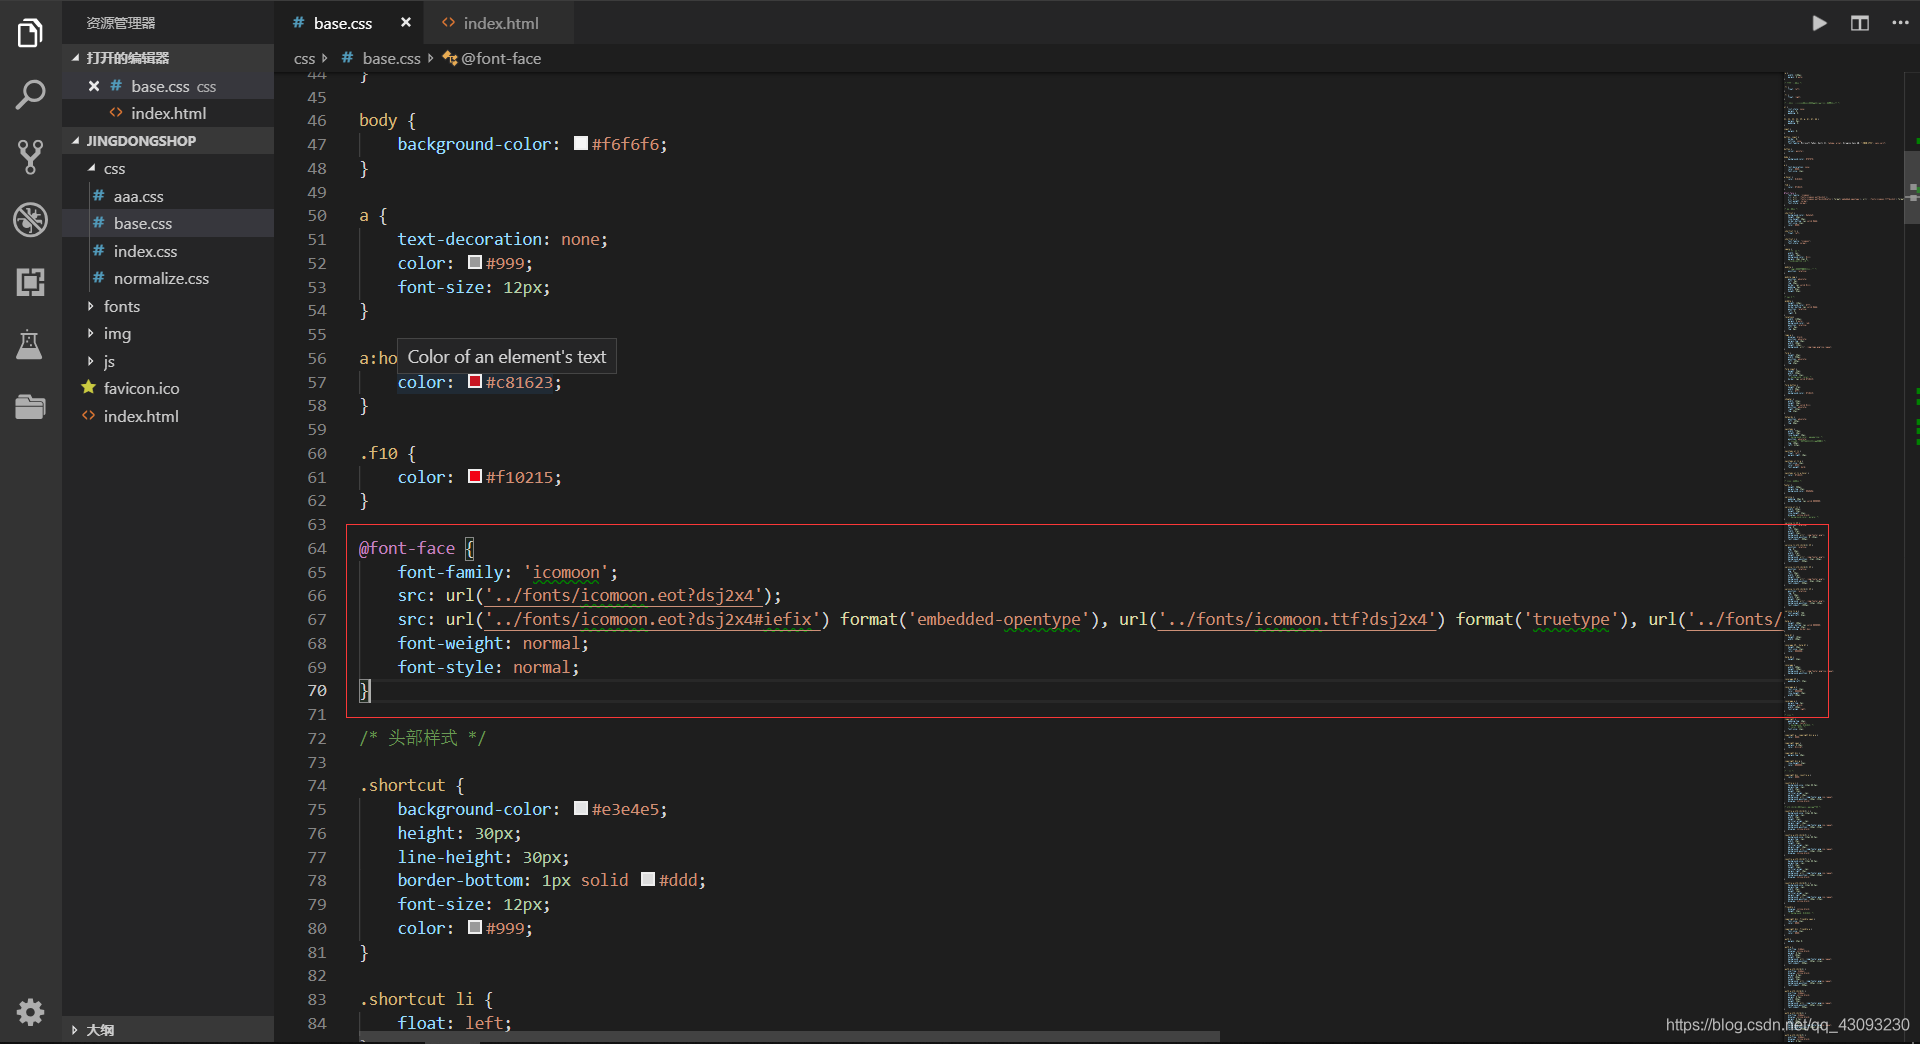This screenshot has width=1920, height=1044.
Task: Click the 头部样式 comment on line 72
Action: click(422, 737)
